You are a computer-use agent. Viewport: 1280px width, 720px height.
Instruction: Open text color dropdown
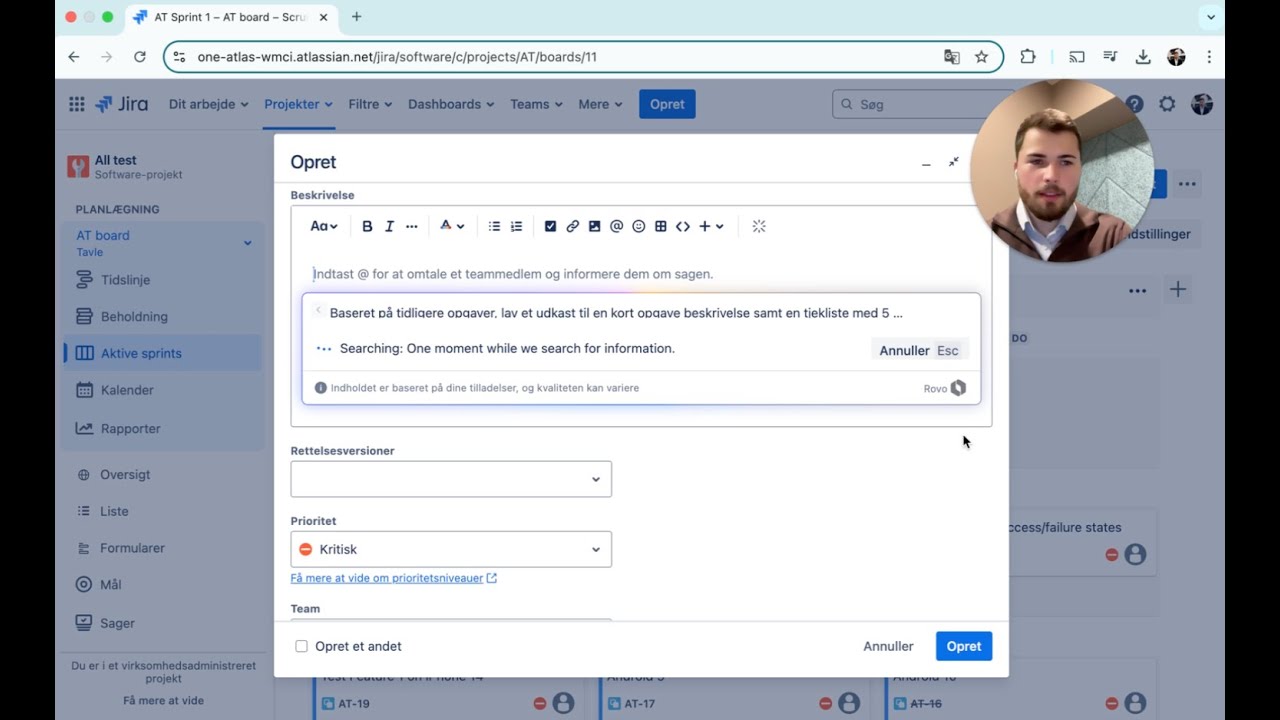coord(452,226)
